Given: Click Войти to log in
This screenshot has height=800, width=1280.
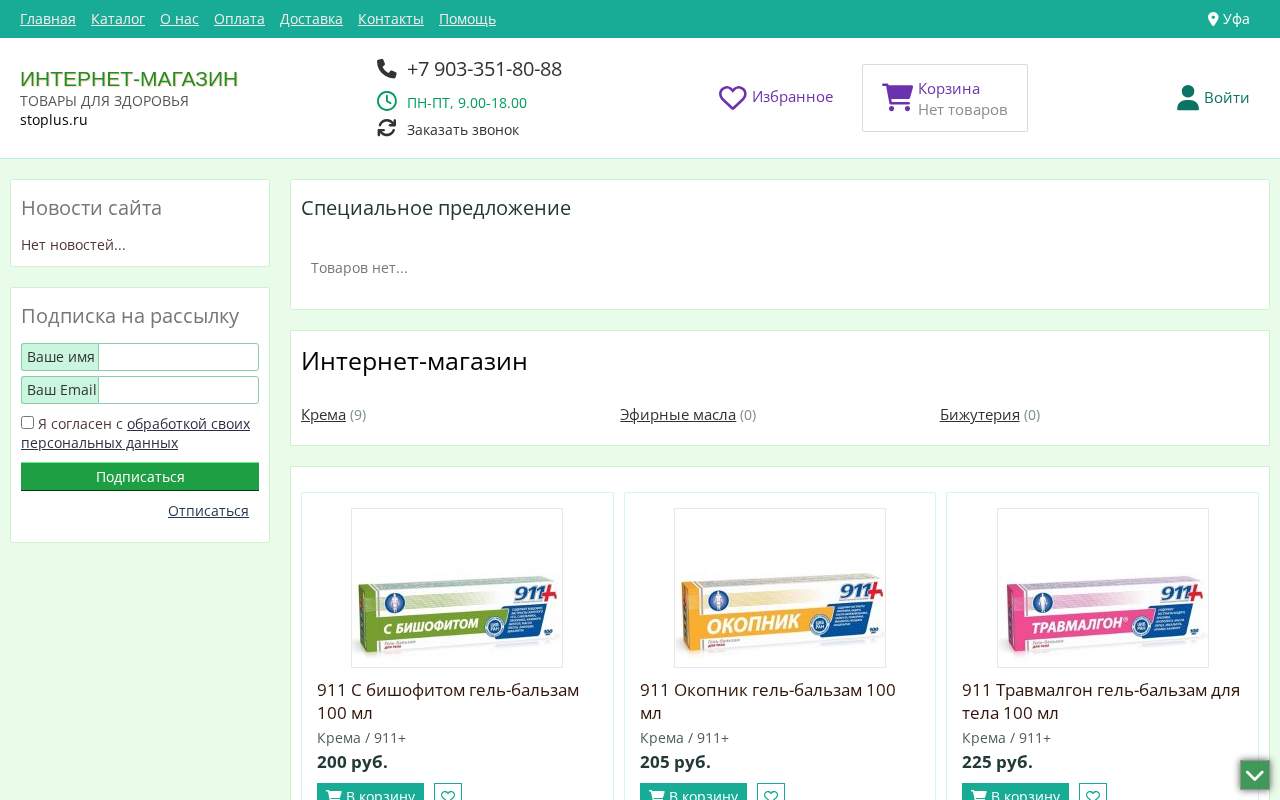Looking at the screenshot, I should point(1226,97).
